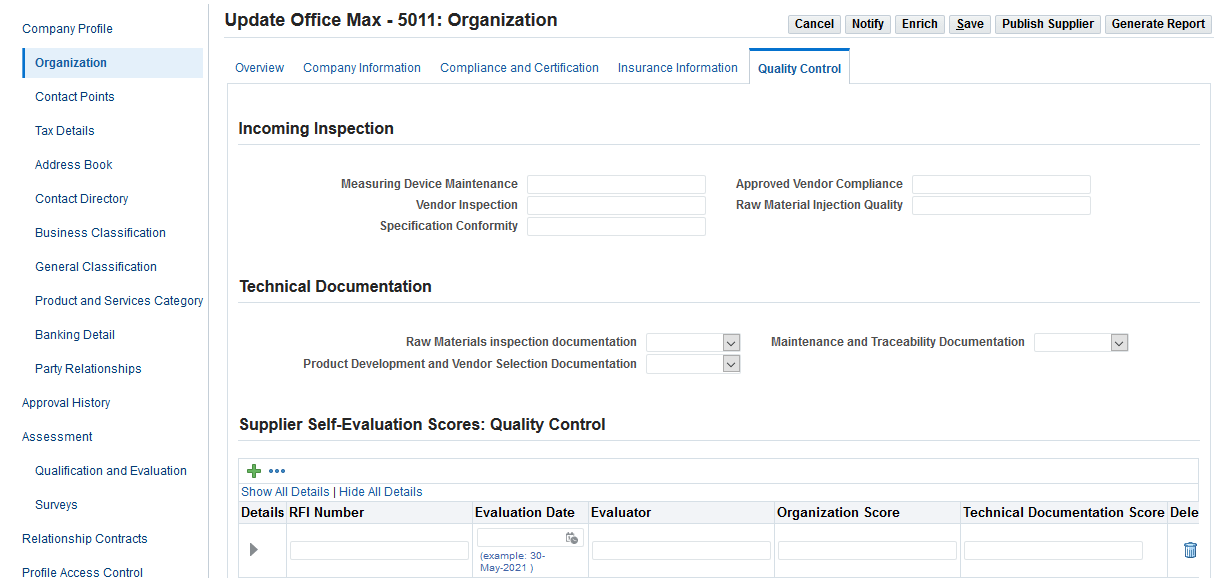
Task: Open Company Profile in the sidebar
Action: [67, 29]
